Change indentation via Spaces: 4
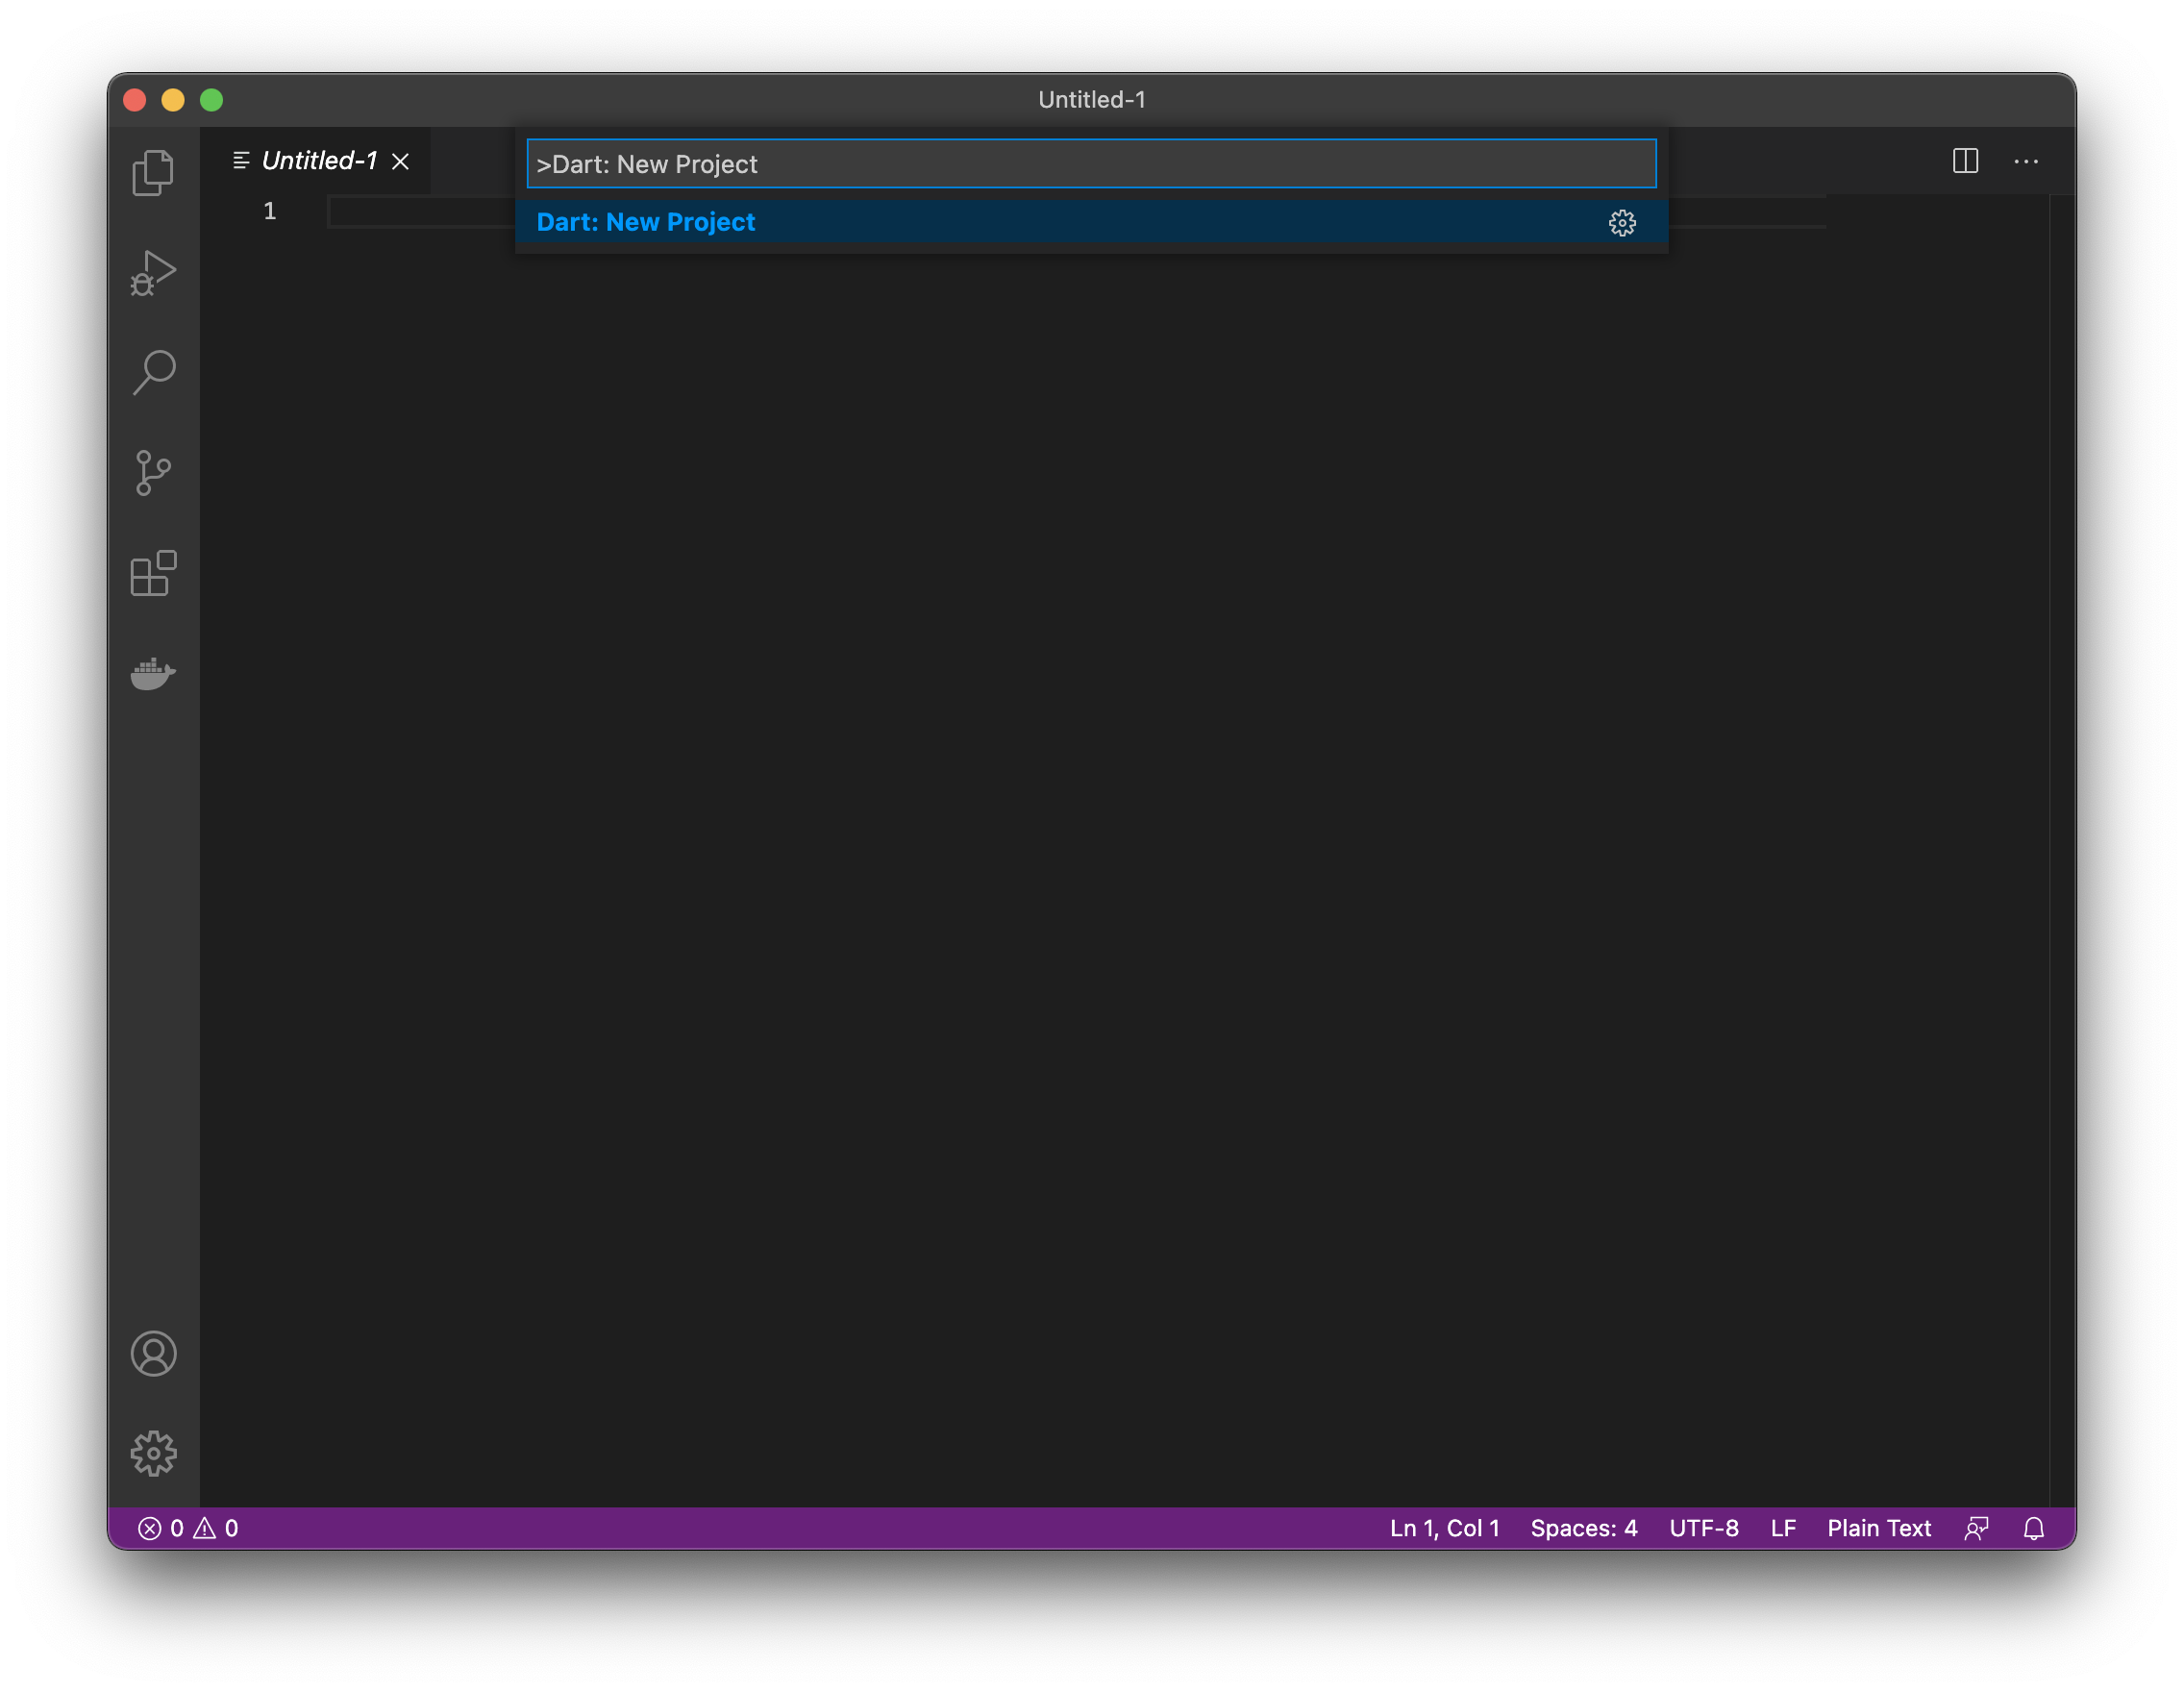The width and height of the screenshot is (2184, 1692). pyautogui.click(x=1583, y=1528)
